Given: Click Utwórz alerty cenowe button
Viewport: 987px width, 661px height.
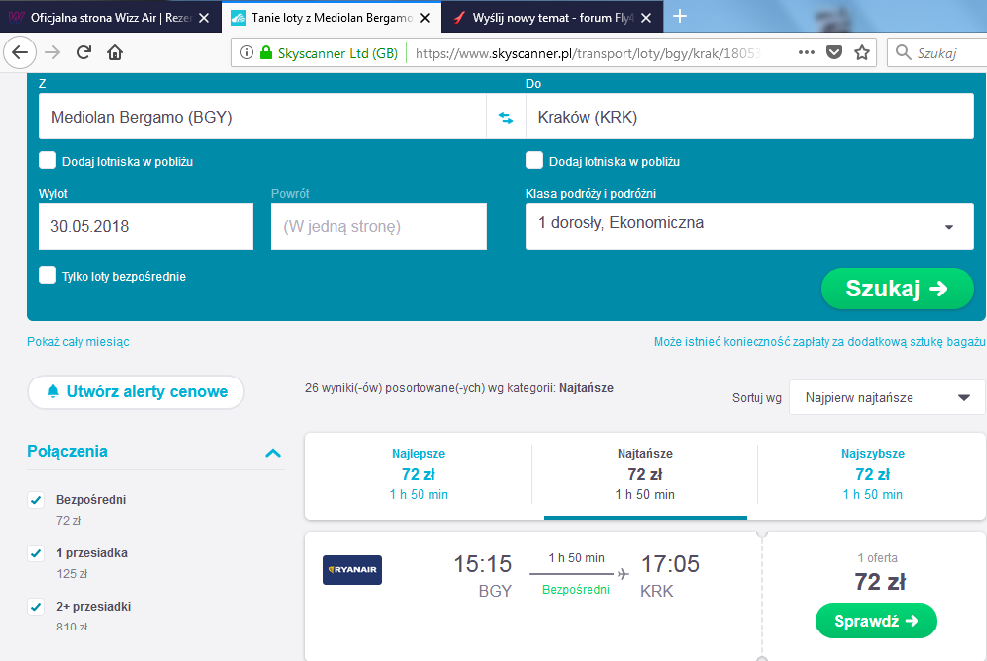Looking at the screenshot, I should (136, 392).
